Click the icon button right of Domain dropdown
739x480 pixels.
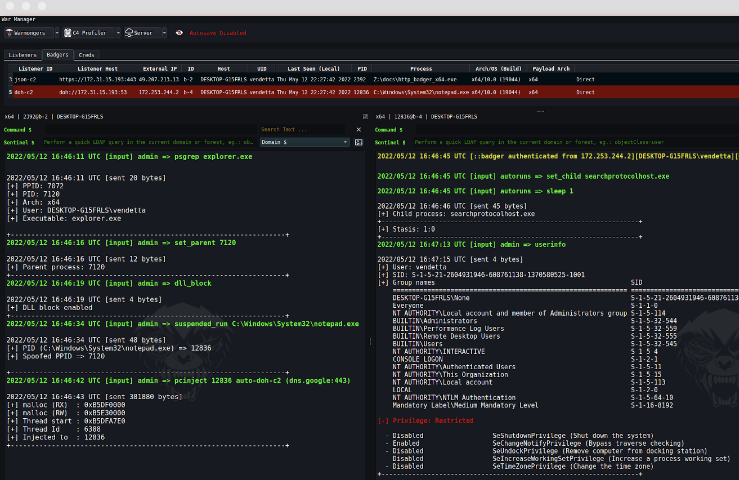tap(359, 142)
